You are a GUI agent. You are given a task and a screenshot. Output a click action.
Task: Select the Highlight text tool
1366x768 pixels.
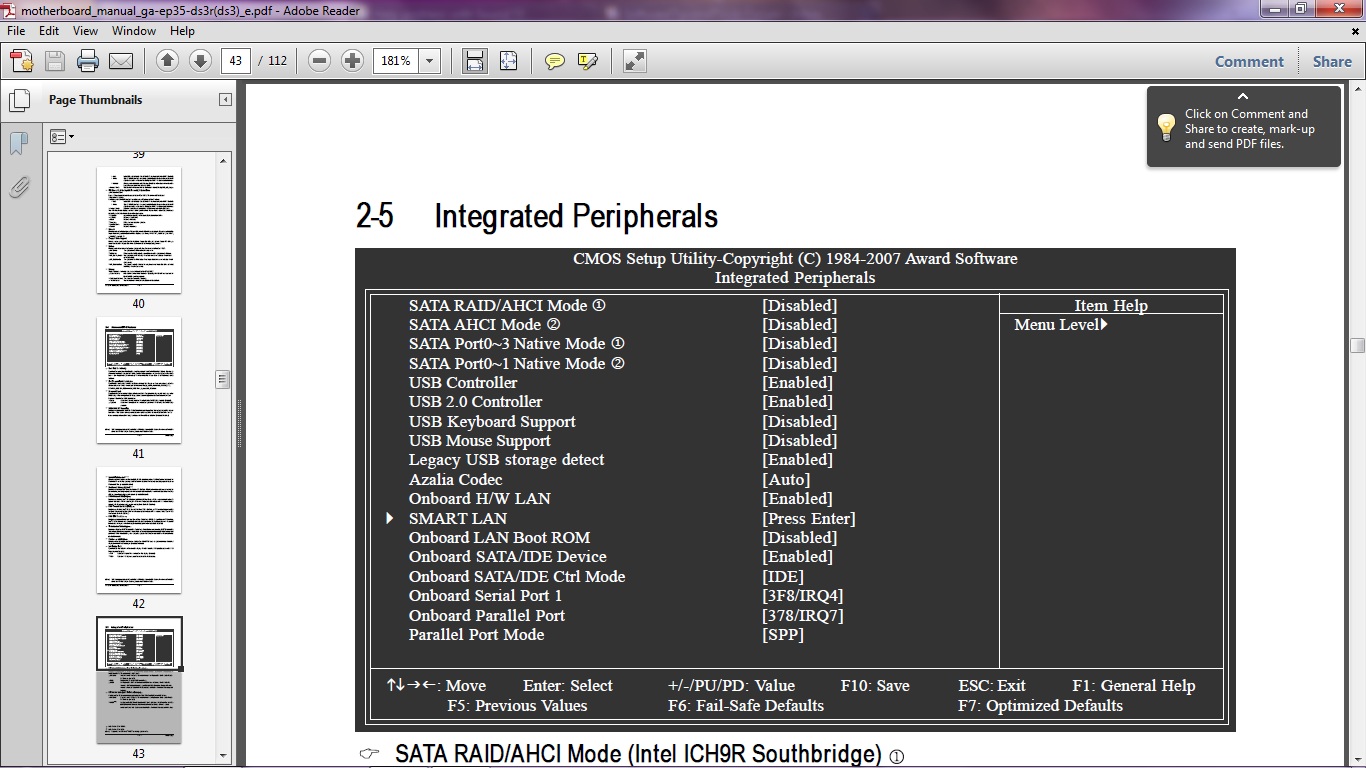click(x=587, y=61)
